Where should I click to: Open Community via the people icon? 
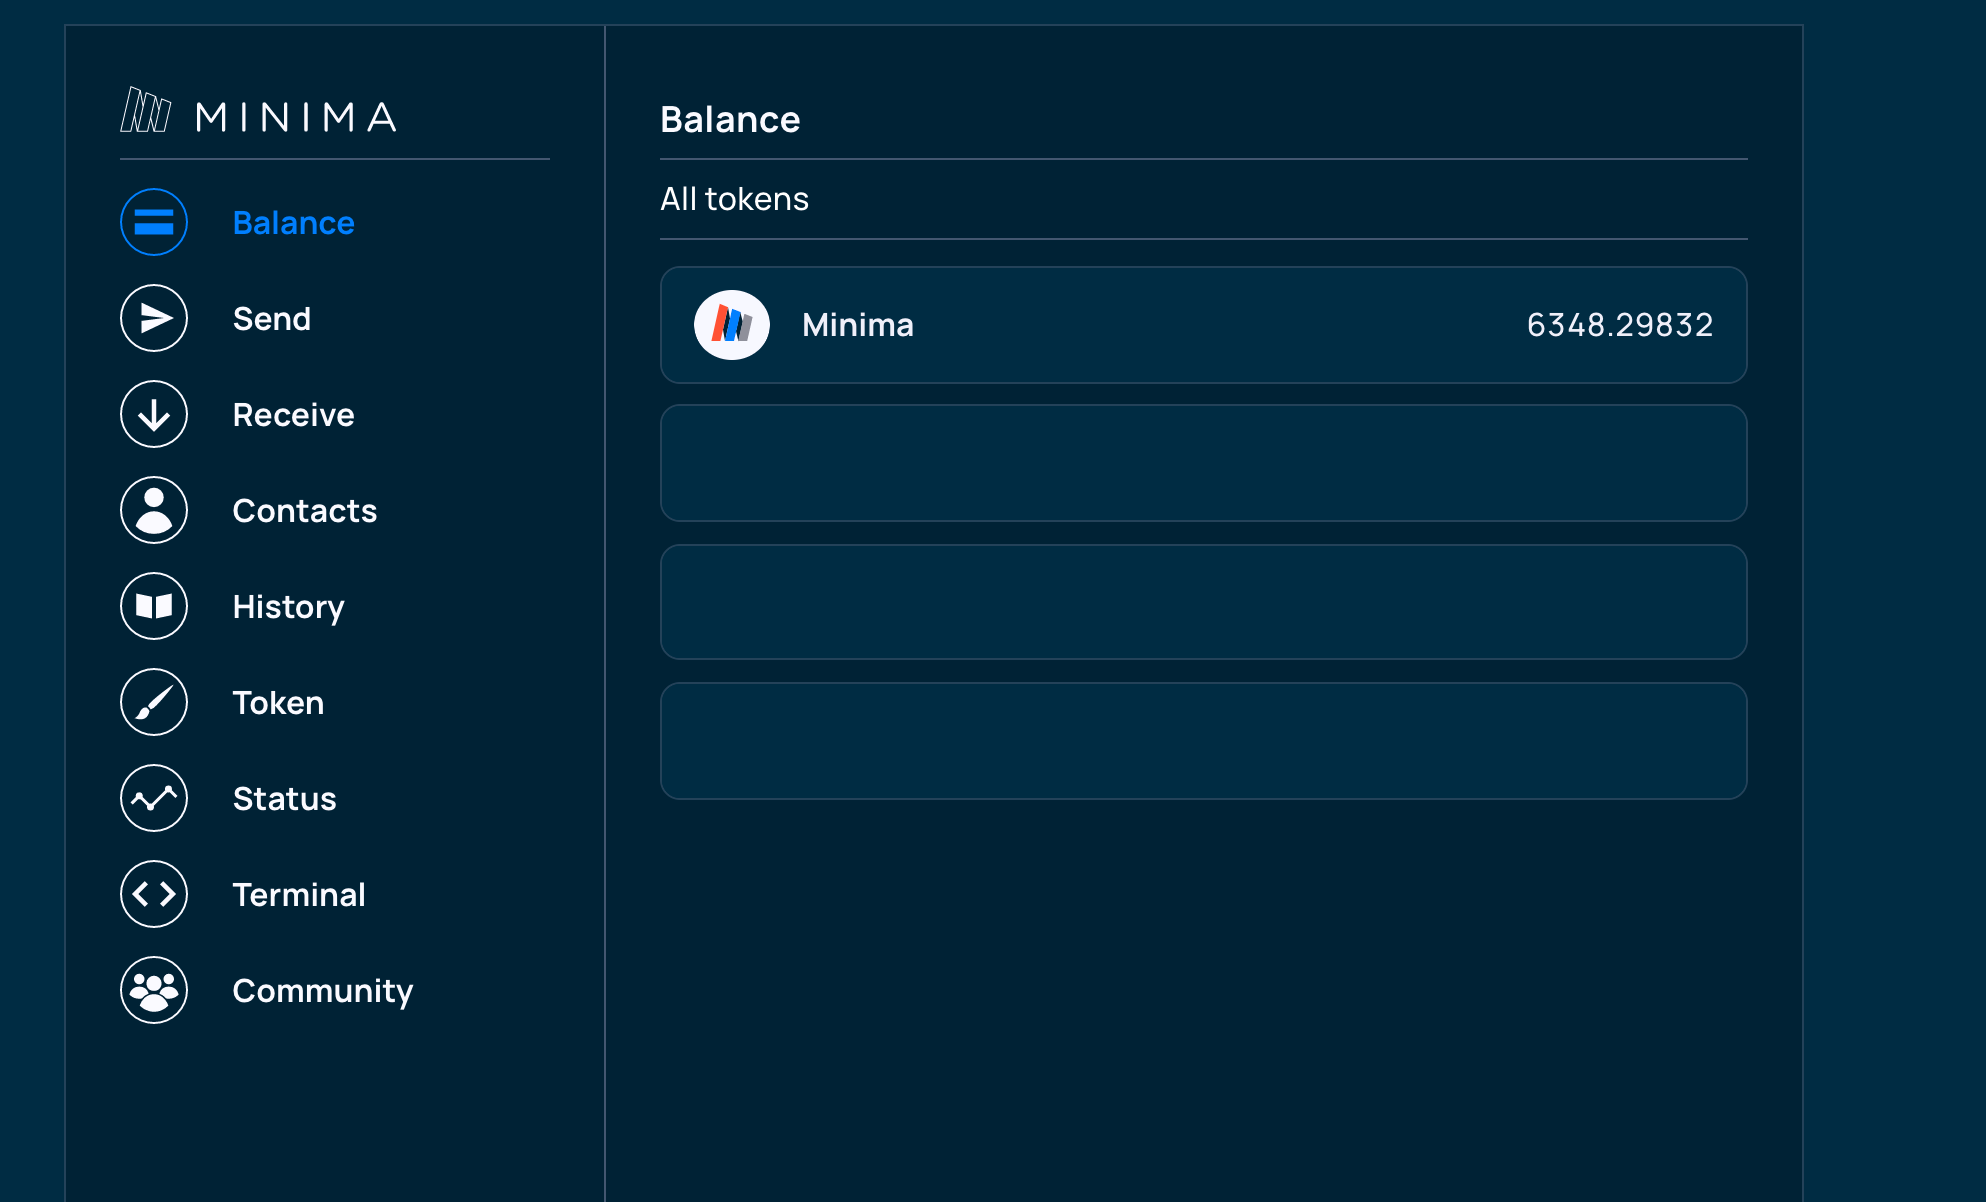(x=153, y=990)
